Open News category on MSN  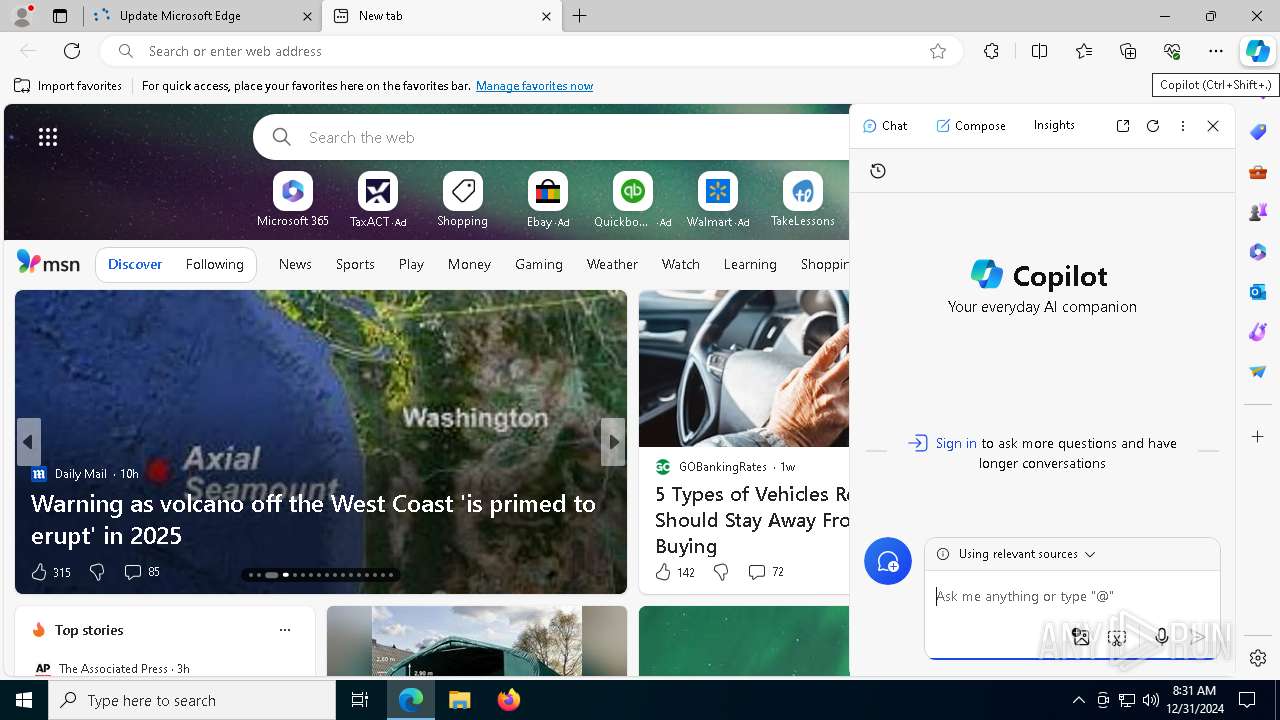coord(295,264)
